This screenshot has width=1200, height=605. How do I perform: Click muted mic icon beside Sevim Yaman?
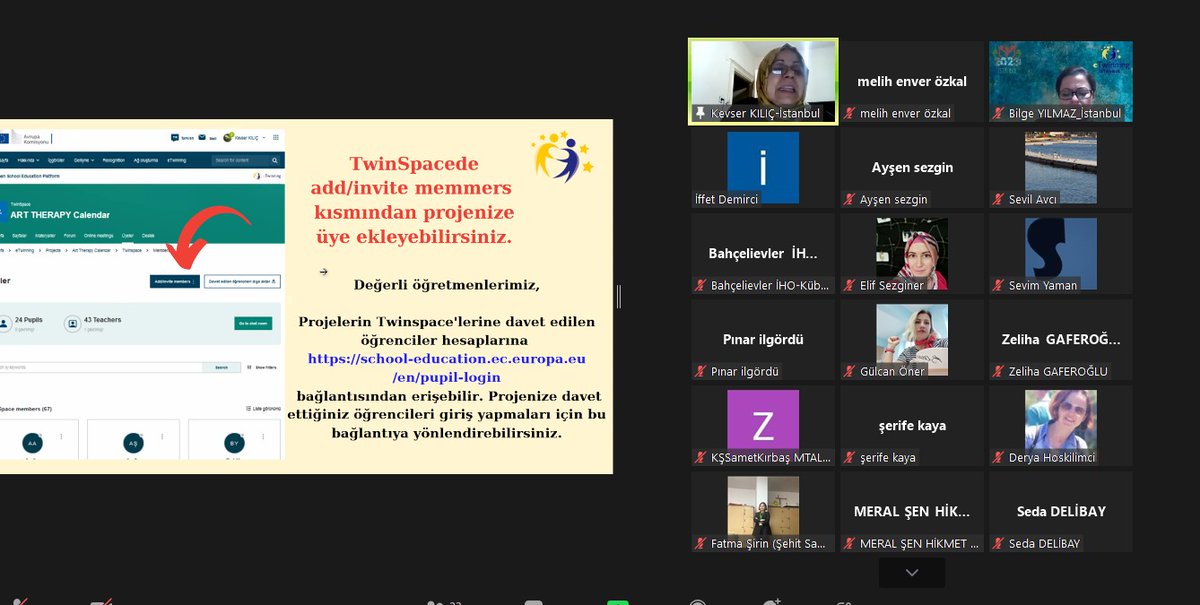click(x=999, y=286)
